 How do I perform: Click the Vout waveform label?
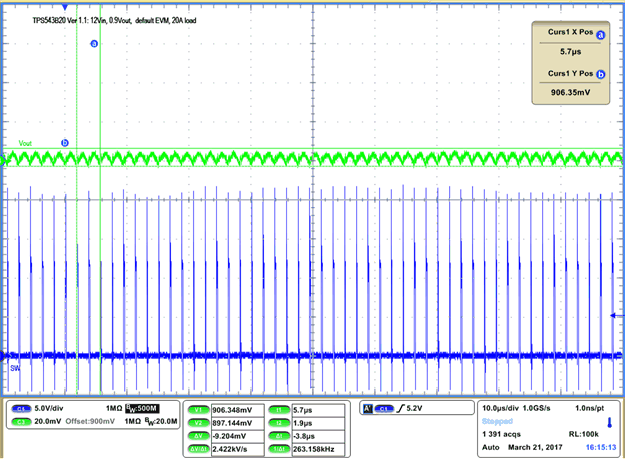pos(25,143)
